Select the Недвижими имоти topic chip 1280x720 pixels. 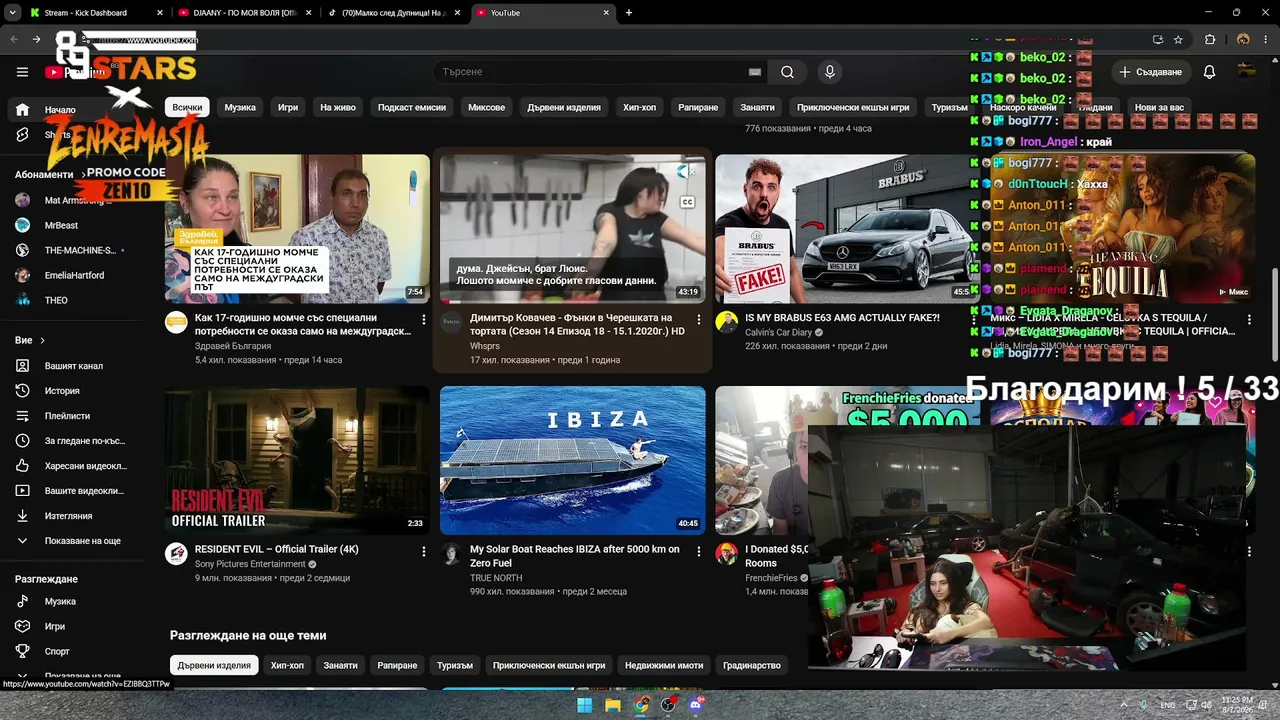[x=664, y=665]
